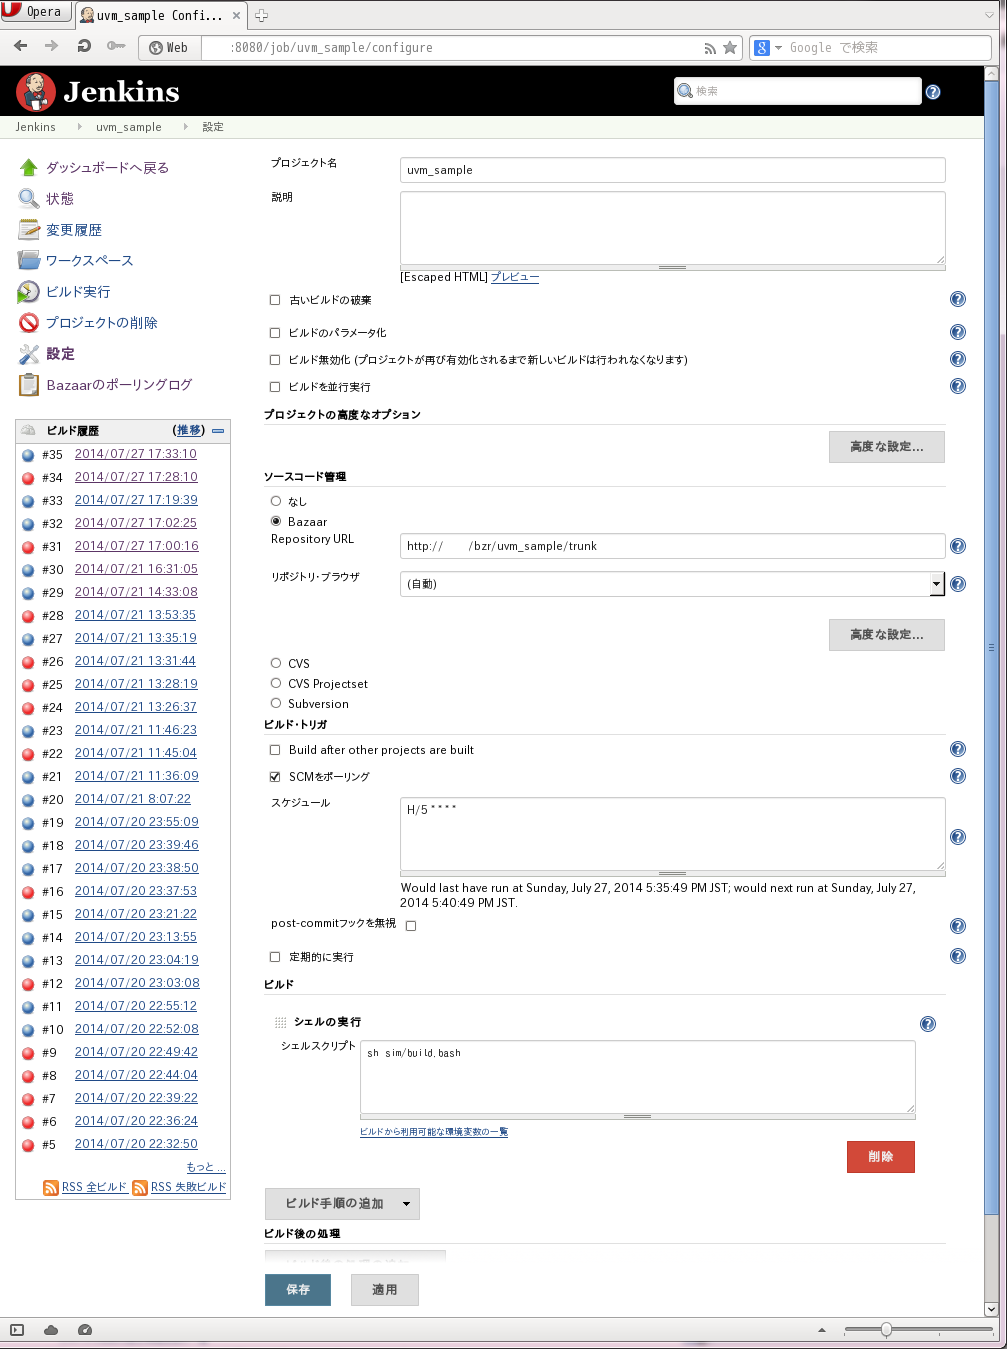Select なし source control radio
1007x1349 pixels.
point(276,501)
